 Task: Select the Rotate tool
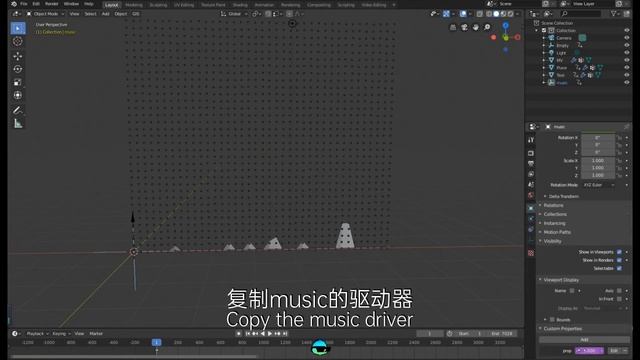(x=18, y=69)
